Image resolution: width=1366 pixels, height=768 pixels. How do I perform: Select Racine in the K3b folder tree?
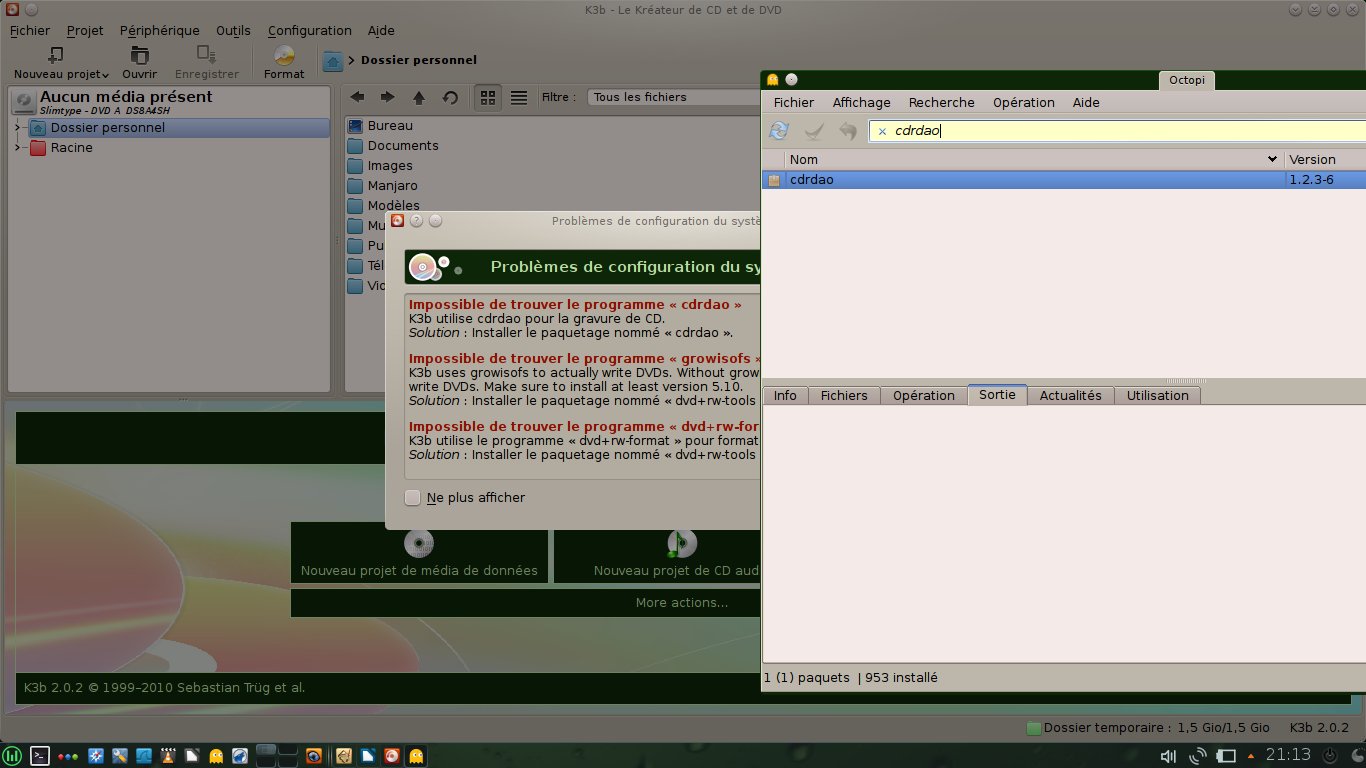tap(60, 147)
